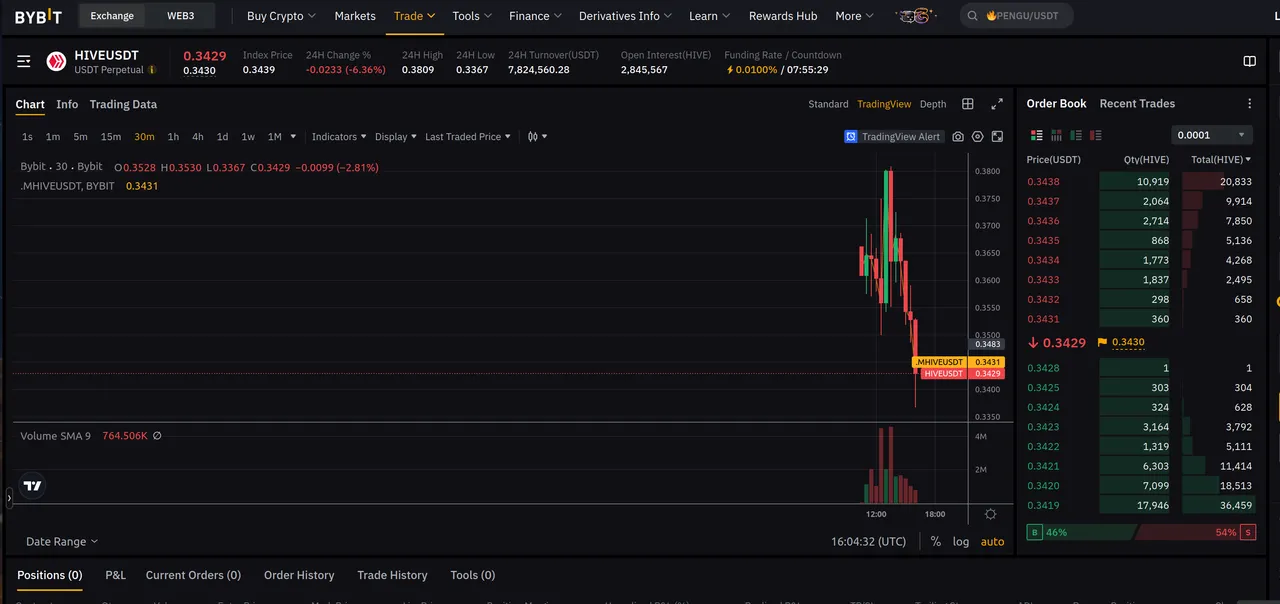Screen dimensions: 1280x604
Task: Open the Date Range selector
Action: coord(62,541)
